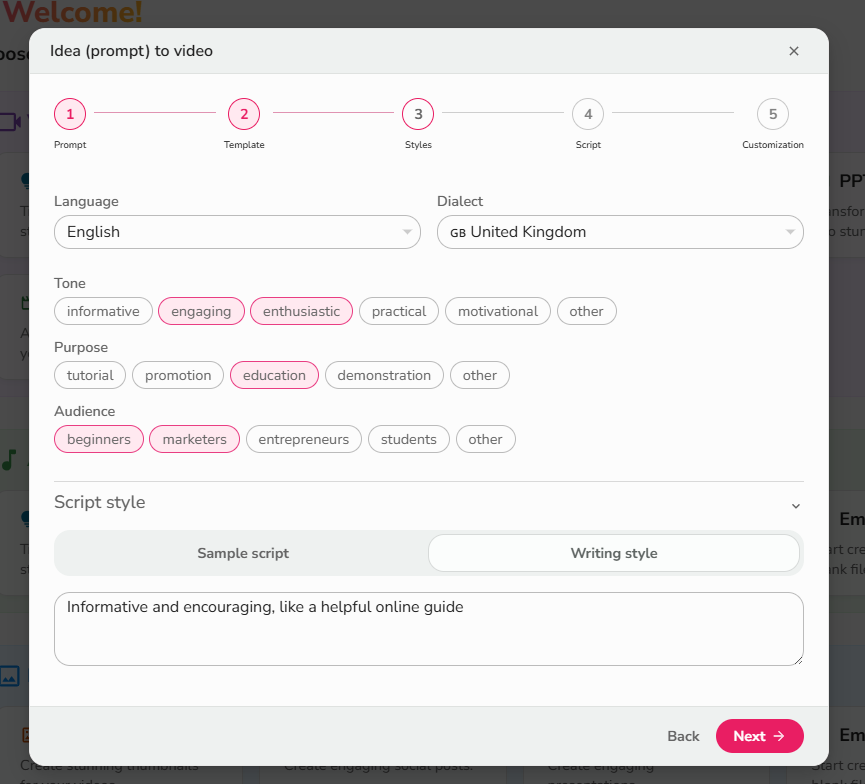Open the Language dropdown
The width and height of the screenshot is (865, 784).
coord(237,232)
